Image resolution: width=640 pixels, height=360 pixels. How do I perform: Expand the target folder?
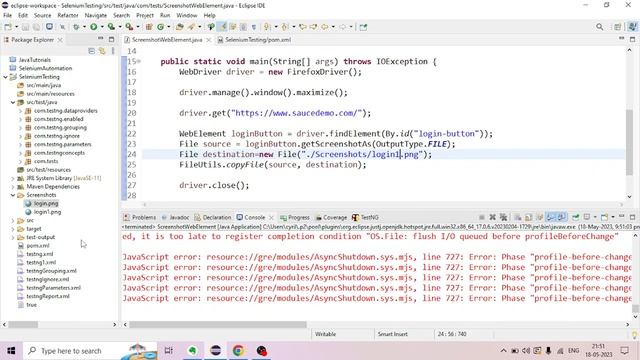click(13, 229)
